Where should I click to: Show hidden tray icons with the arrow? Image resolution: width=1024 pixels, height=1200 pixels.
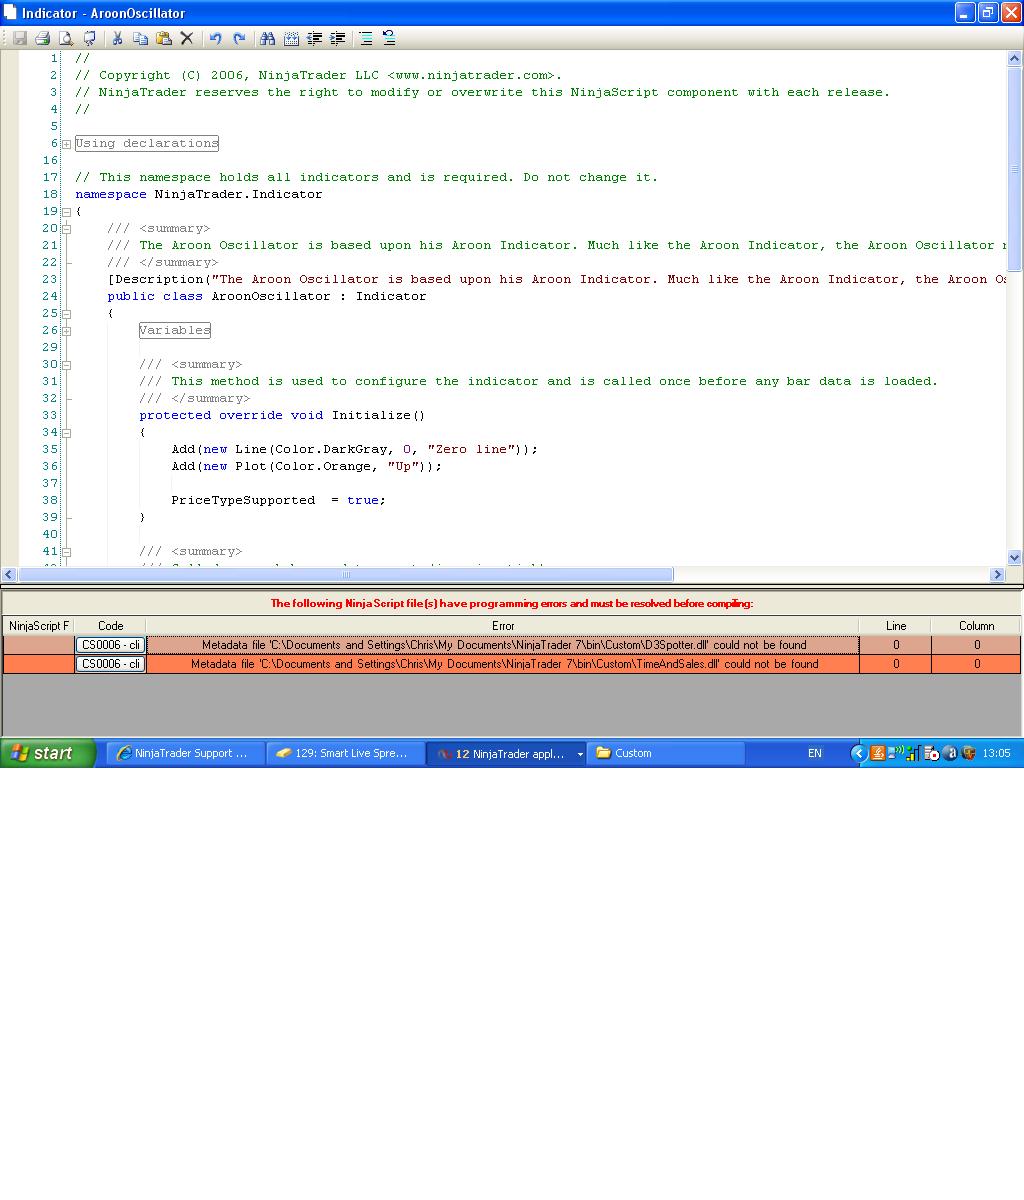859,753
